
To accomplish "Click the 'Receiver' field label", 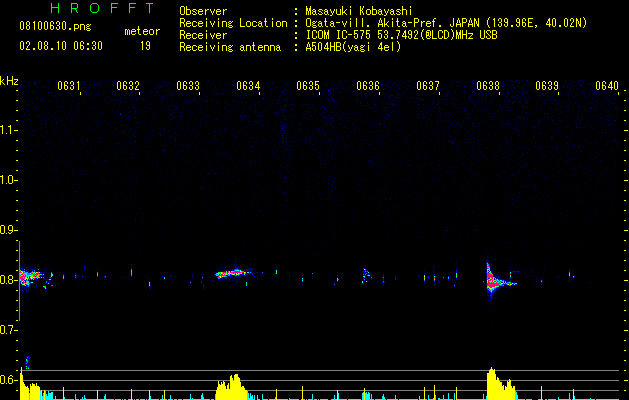I will click(x=203, y=35).
